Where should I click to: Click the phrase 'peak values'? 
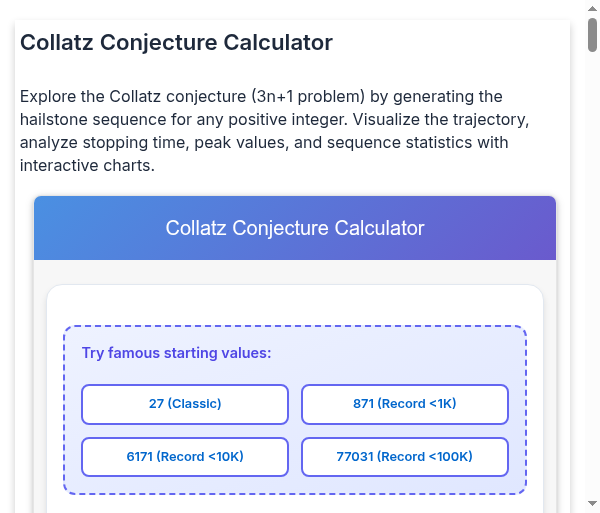point(240,143)
